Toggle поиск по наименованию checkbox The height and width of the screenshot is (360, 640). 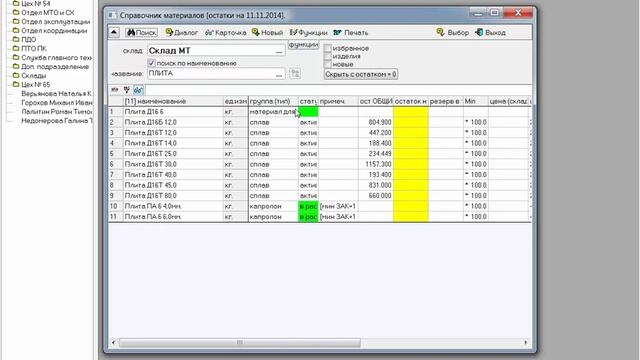click(151, 63)
